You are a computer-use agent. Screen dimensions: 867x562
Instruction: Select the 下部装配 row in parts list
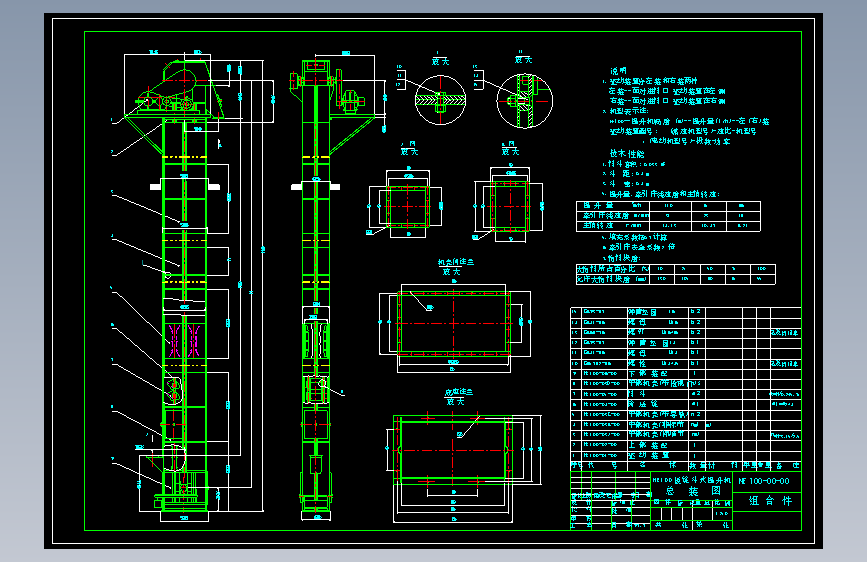686,373
